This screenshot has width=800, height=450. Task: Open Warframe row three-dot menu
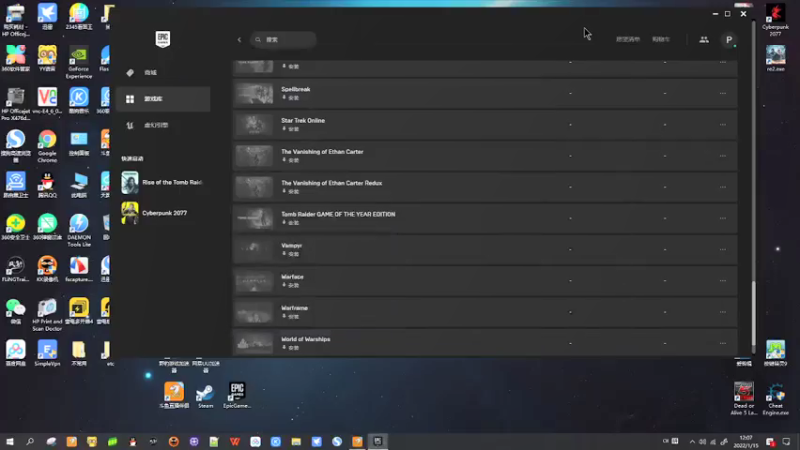(722, 312)
